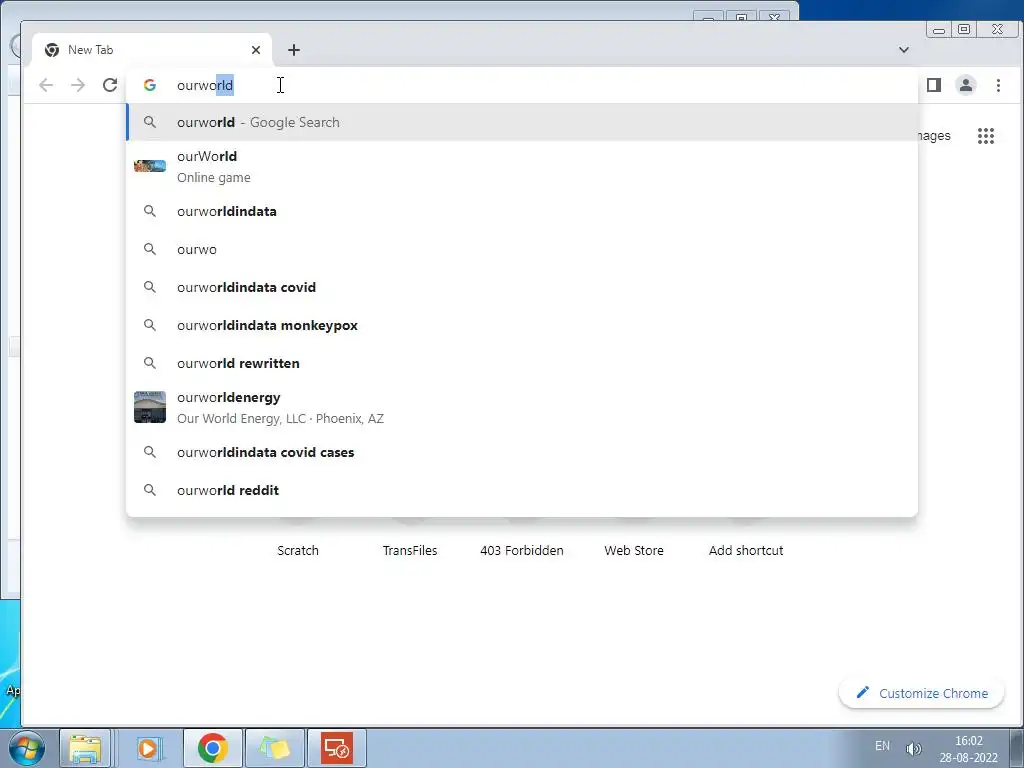Open the Google apps grid
1024x768 pixels.
click(985, 136)
